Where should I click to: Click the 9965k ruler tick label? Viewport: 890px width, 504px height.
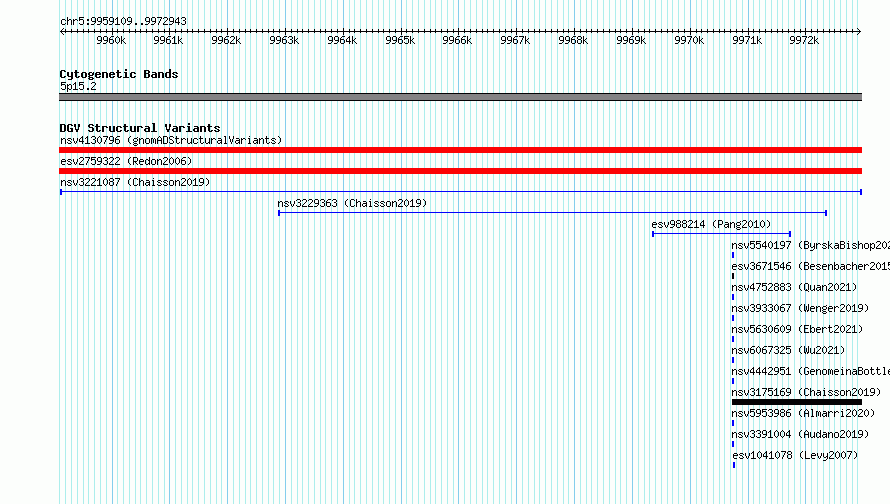(400, 40)
